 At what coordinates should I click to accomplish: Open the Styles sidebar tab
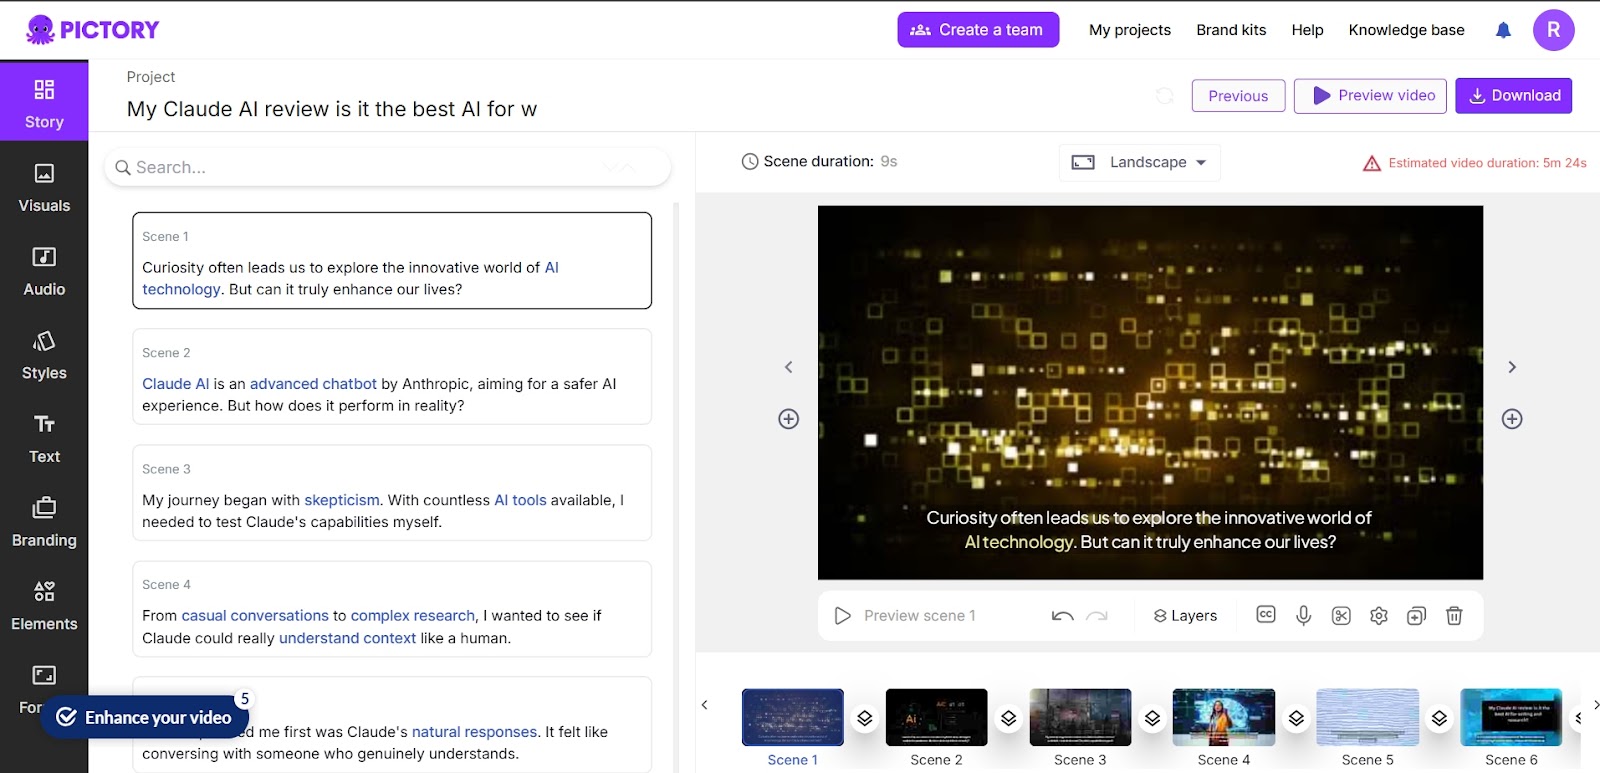44,356
